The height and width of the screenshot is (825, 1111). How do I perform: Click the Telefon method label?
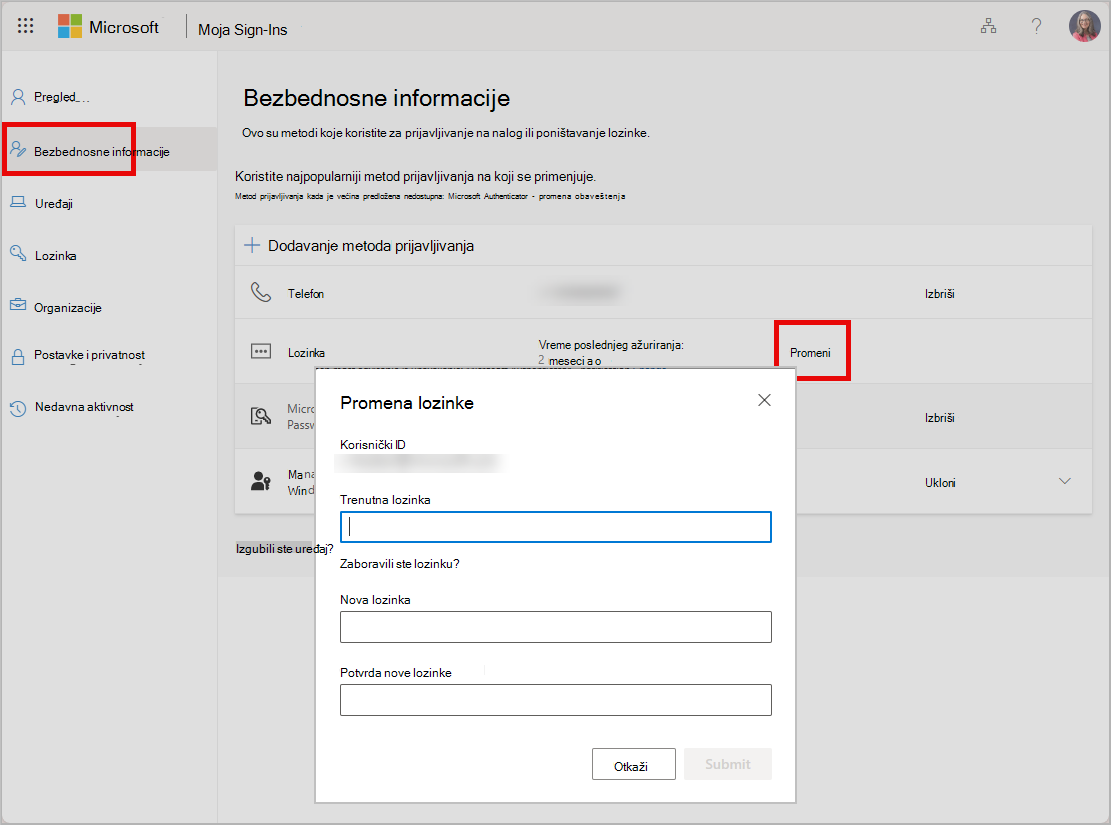point(305,293)
